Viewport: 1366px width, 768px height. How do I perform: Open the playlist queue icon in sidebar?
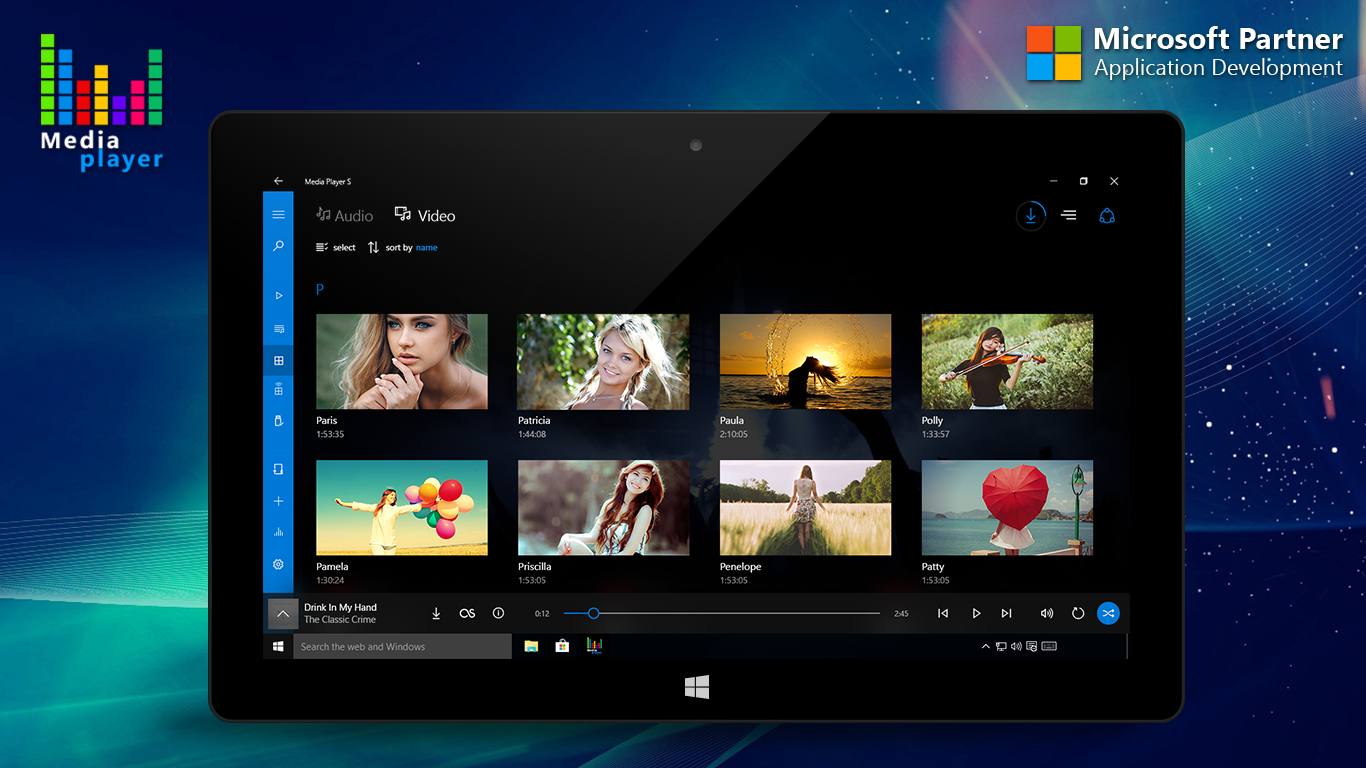pyautogui.click(x=278, y=328)
